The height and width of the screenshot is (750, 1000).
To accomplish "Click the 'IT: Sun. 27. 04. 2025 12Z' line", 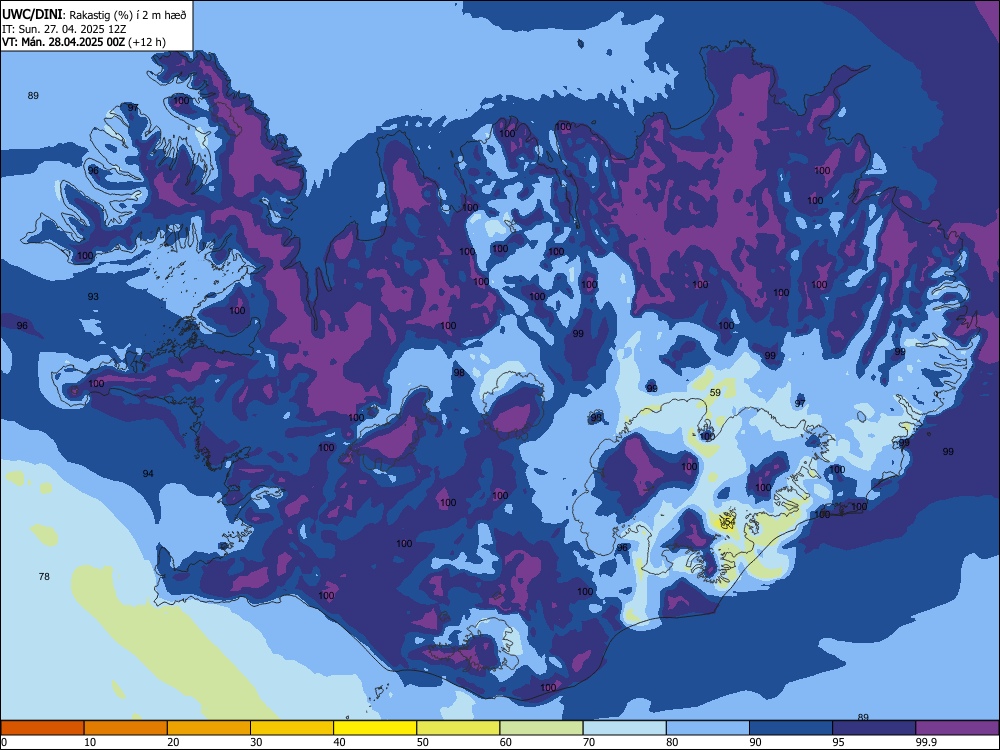I will 64,29.
